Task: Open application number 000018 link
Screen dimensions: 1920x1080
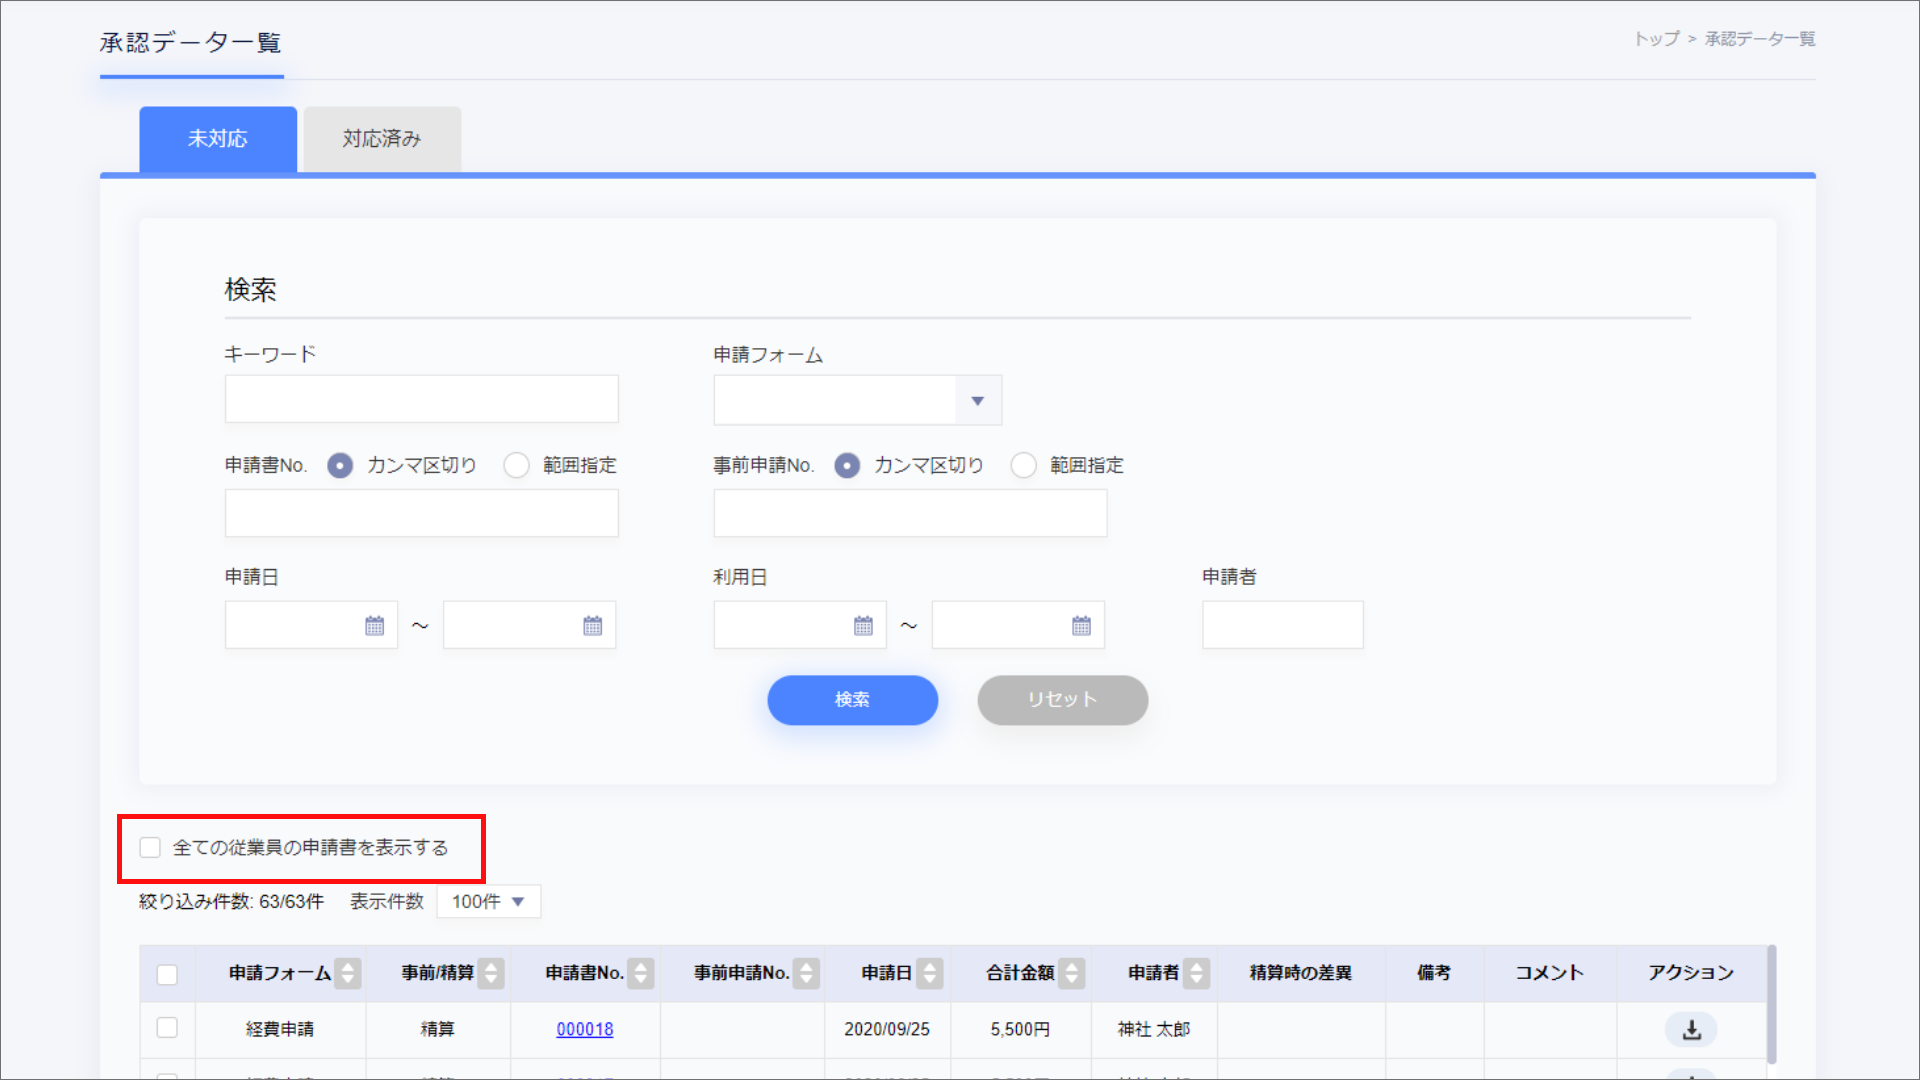Action: point(584,1029)
